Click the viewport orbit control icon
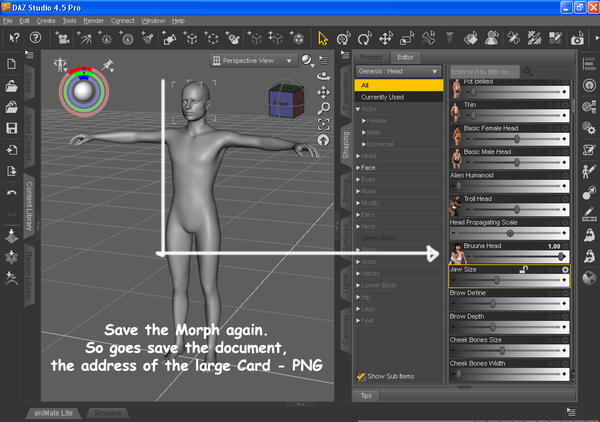Screen dimensions: 600x422 pos(324,75)
